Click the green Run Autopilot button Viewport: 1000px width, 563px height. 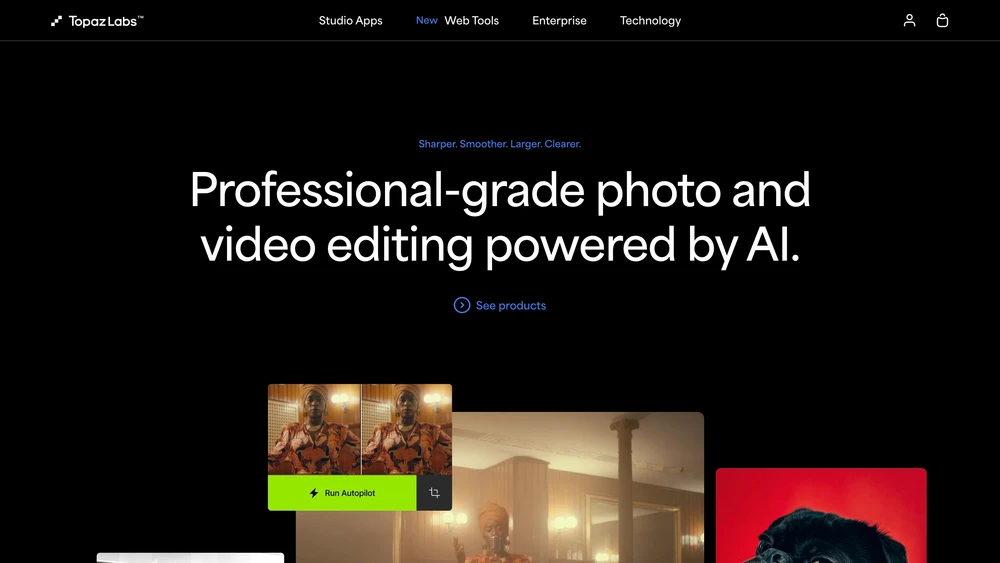342,492
